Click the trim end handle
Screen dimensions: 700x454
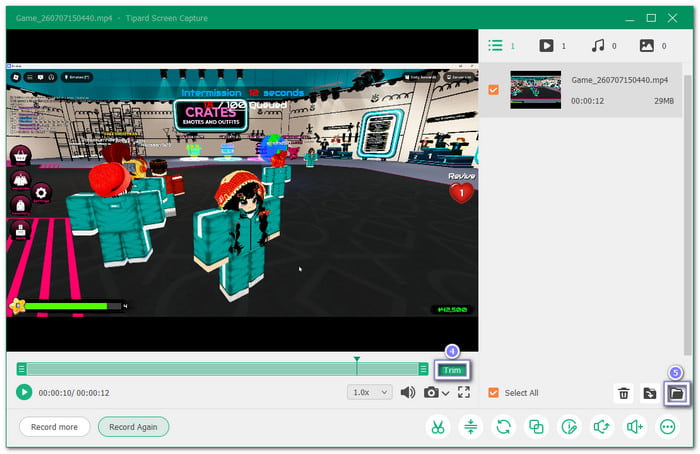(423, 369)
